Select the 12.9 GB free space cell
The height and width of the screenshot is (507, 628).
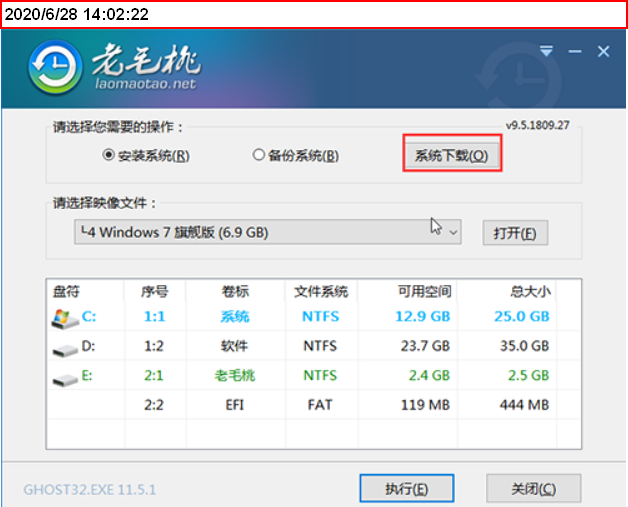click(423, 316)
